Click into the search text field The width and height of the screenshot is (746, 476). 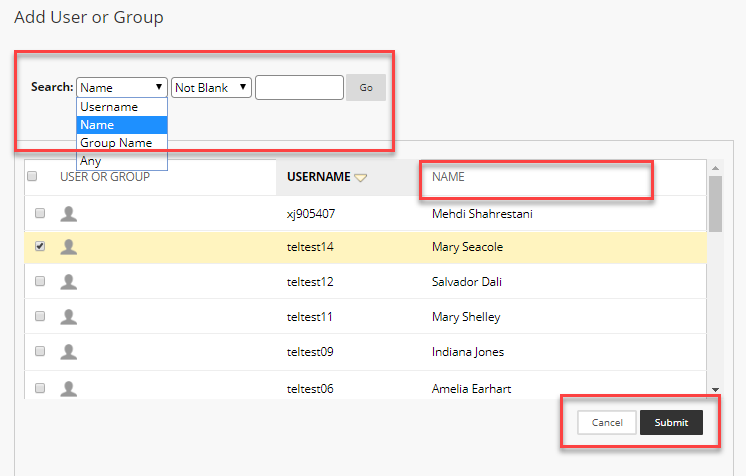pos(299,88)
